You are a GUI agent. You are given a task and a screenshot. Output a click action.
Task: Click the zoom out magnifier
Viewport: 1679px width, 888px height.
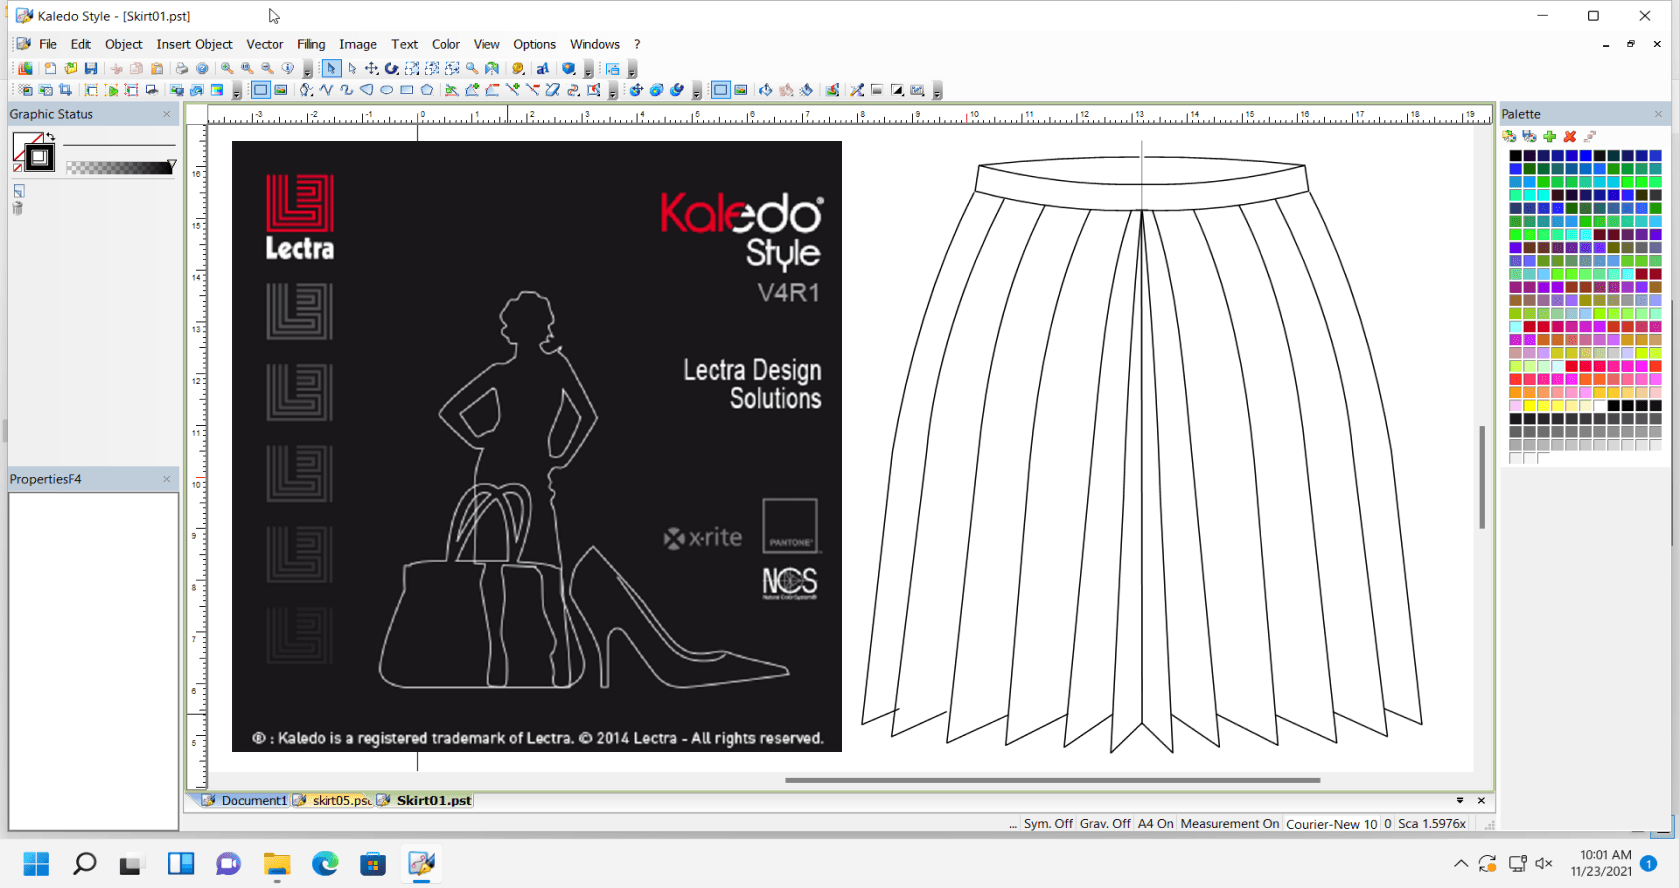click(267, 68)
